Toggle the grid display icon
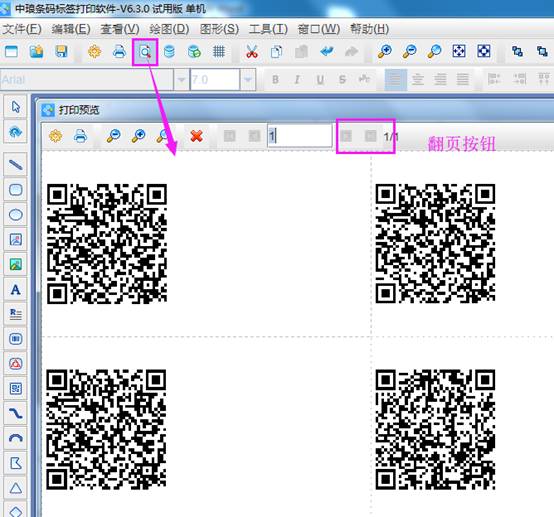Viewport: 554px width, 517px height. (x=219, y=52)
